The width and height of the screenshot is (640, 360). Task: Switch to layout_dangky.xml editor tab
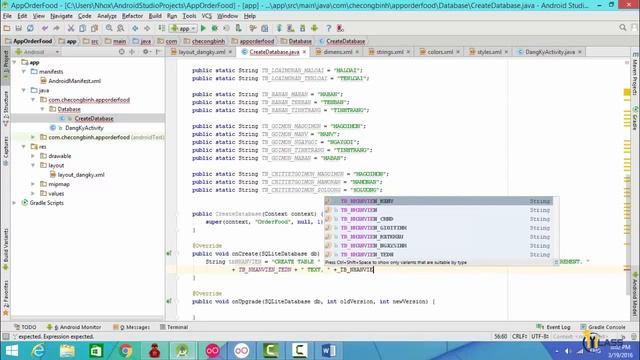pyautogui.click(x=202, y=52)
